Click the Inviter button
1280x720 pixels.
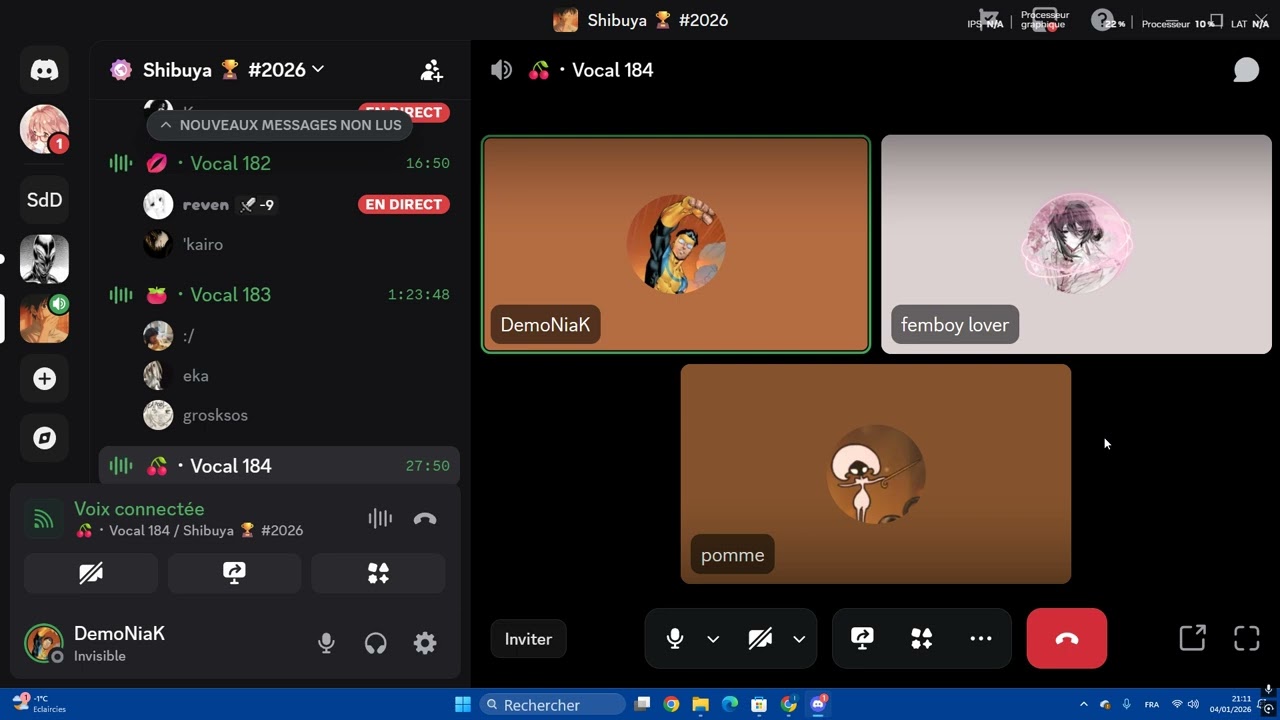click(x=528, y=639)
